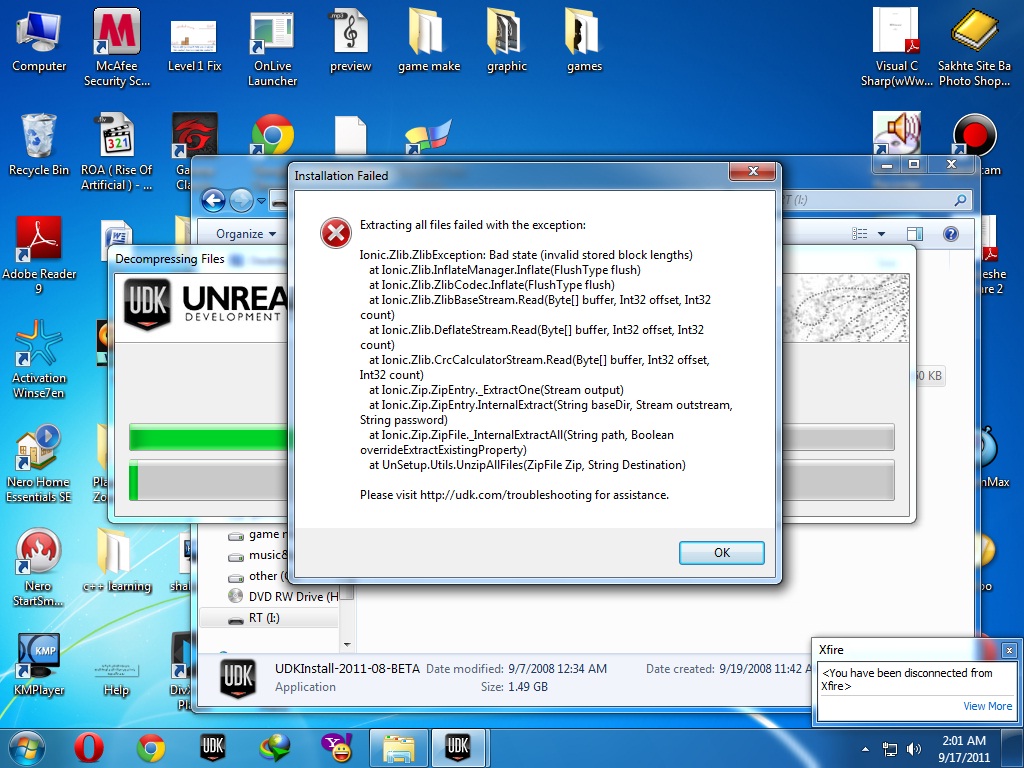
Task: Launch Opera from the taskbar
Action: tap(90, 746)
